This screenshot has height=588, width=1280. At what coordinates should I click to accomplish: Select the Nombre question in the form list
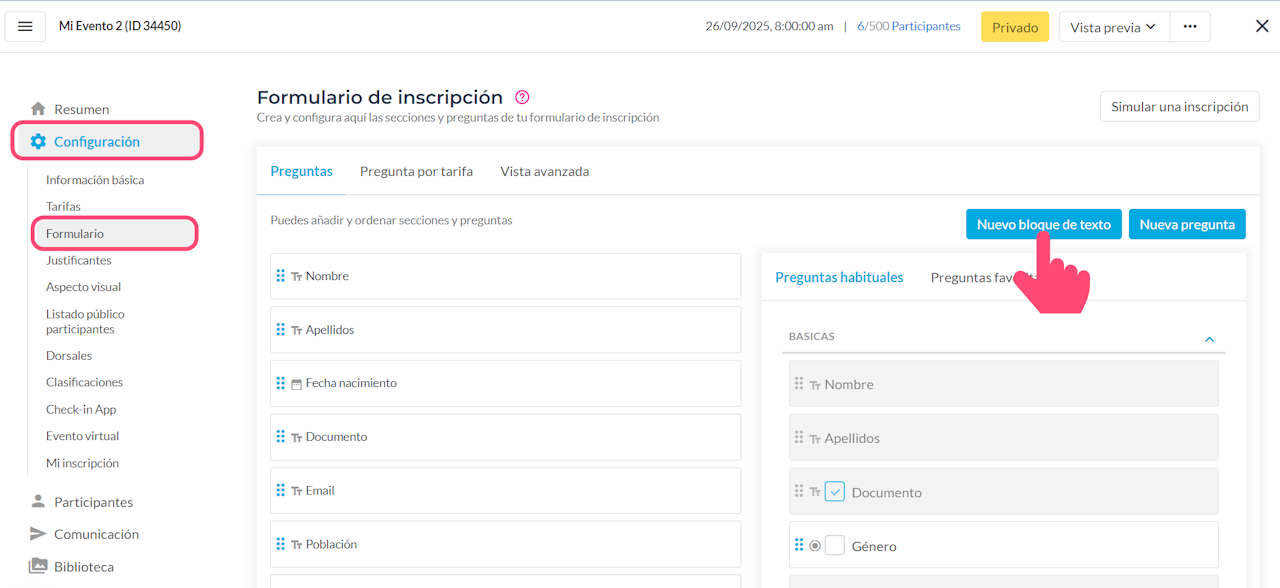(505, 276)
